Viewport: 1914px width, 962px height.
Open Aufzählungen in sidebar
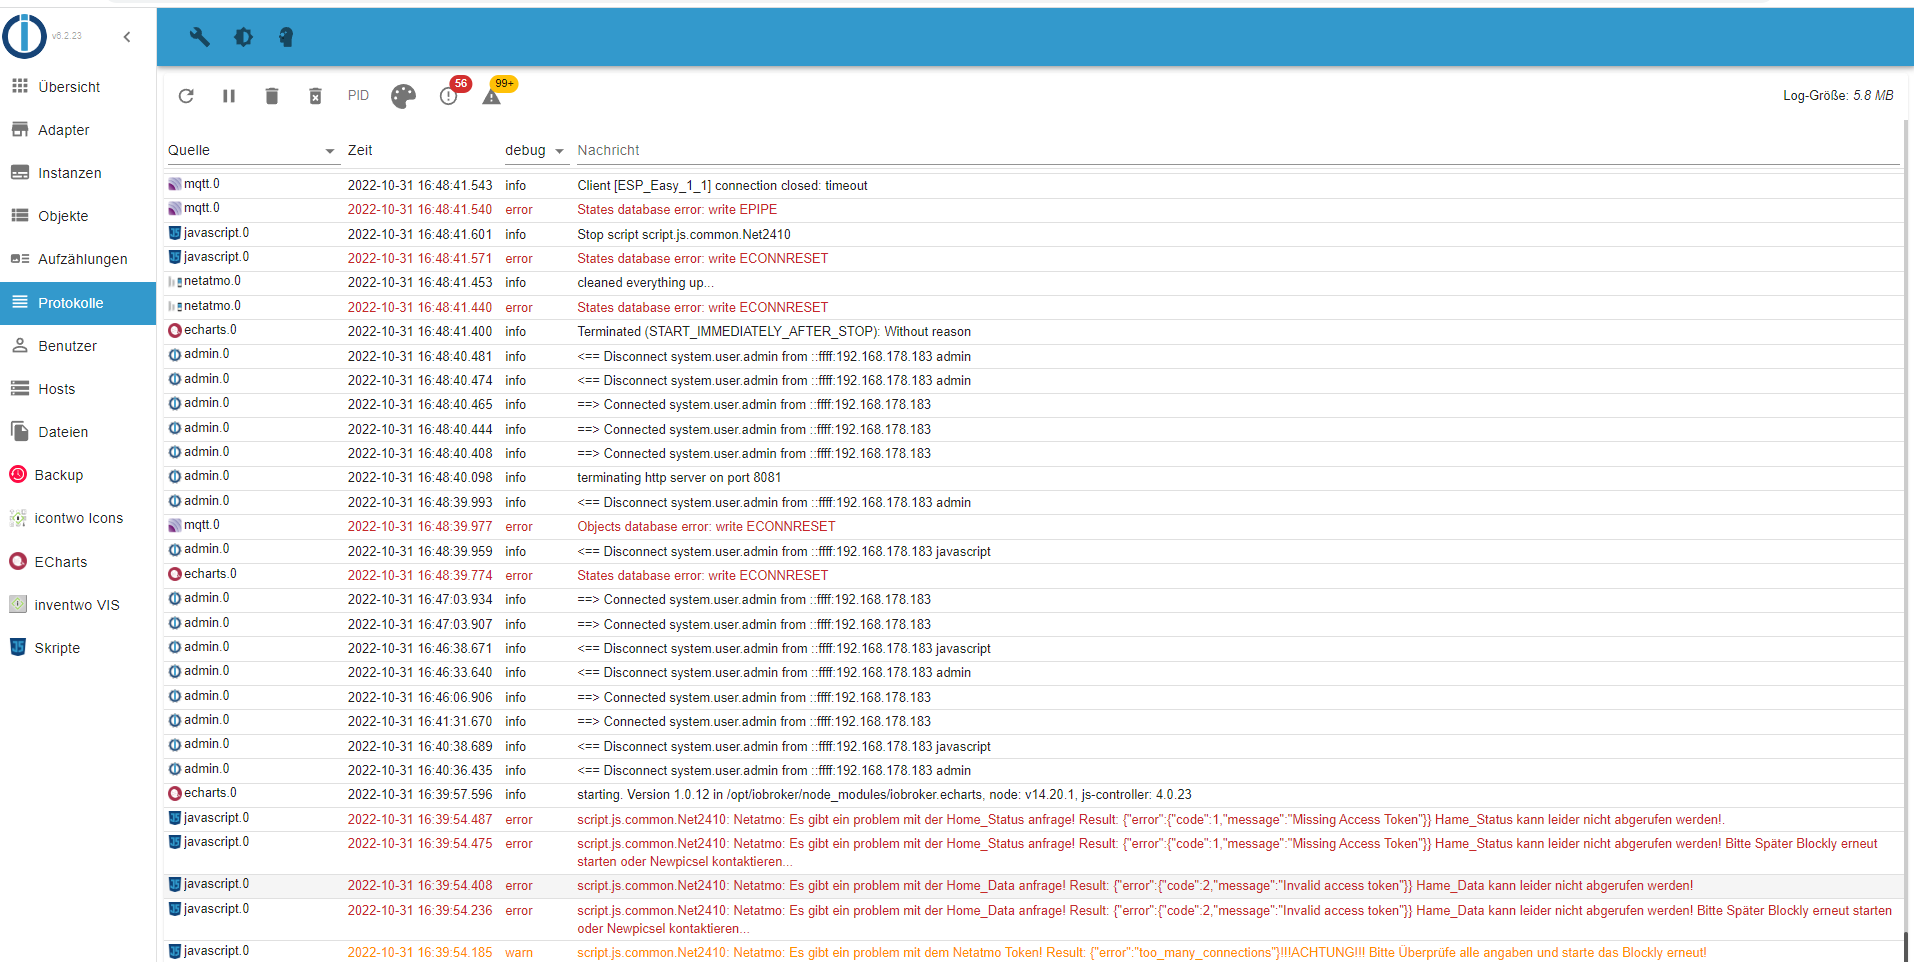point(78,259)
